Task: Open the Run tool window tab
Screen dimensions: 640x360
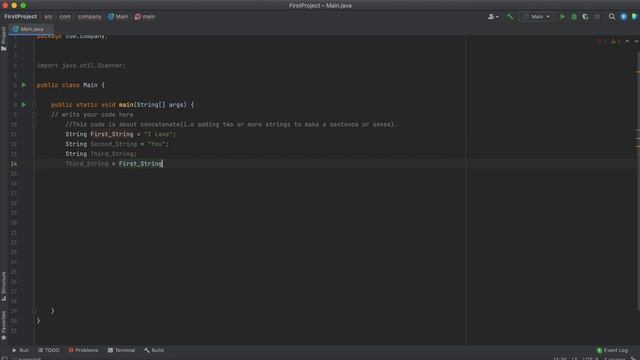Action: (x=20, y=350)
